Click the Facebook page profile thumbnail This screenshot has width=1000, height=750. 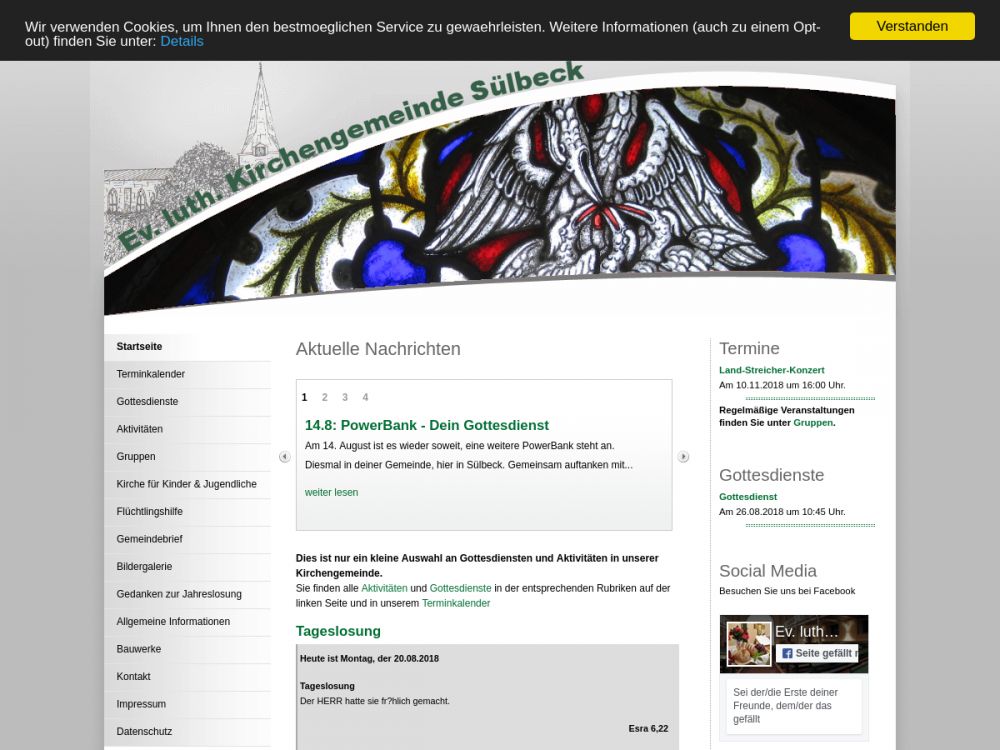748,643
